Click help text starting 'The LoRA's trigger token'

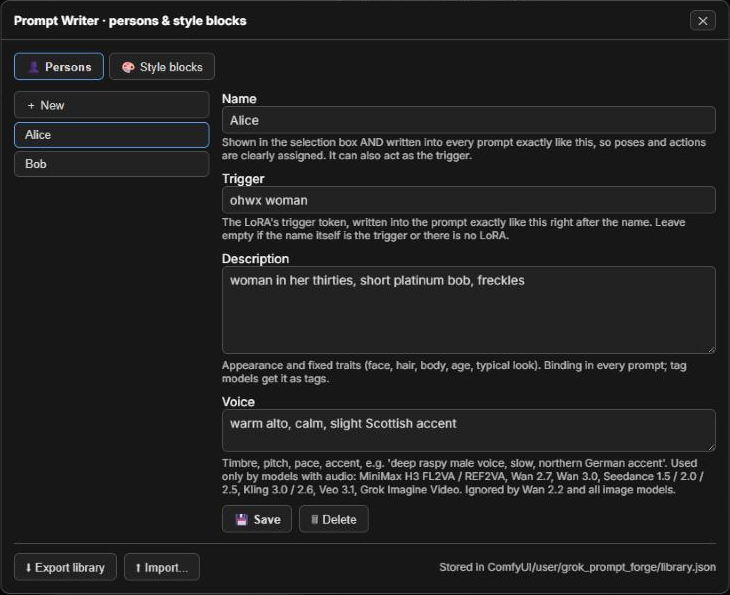click(x=453, y=229)
